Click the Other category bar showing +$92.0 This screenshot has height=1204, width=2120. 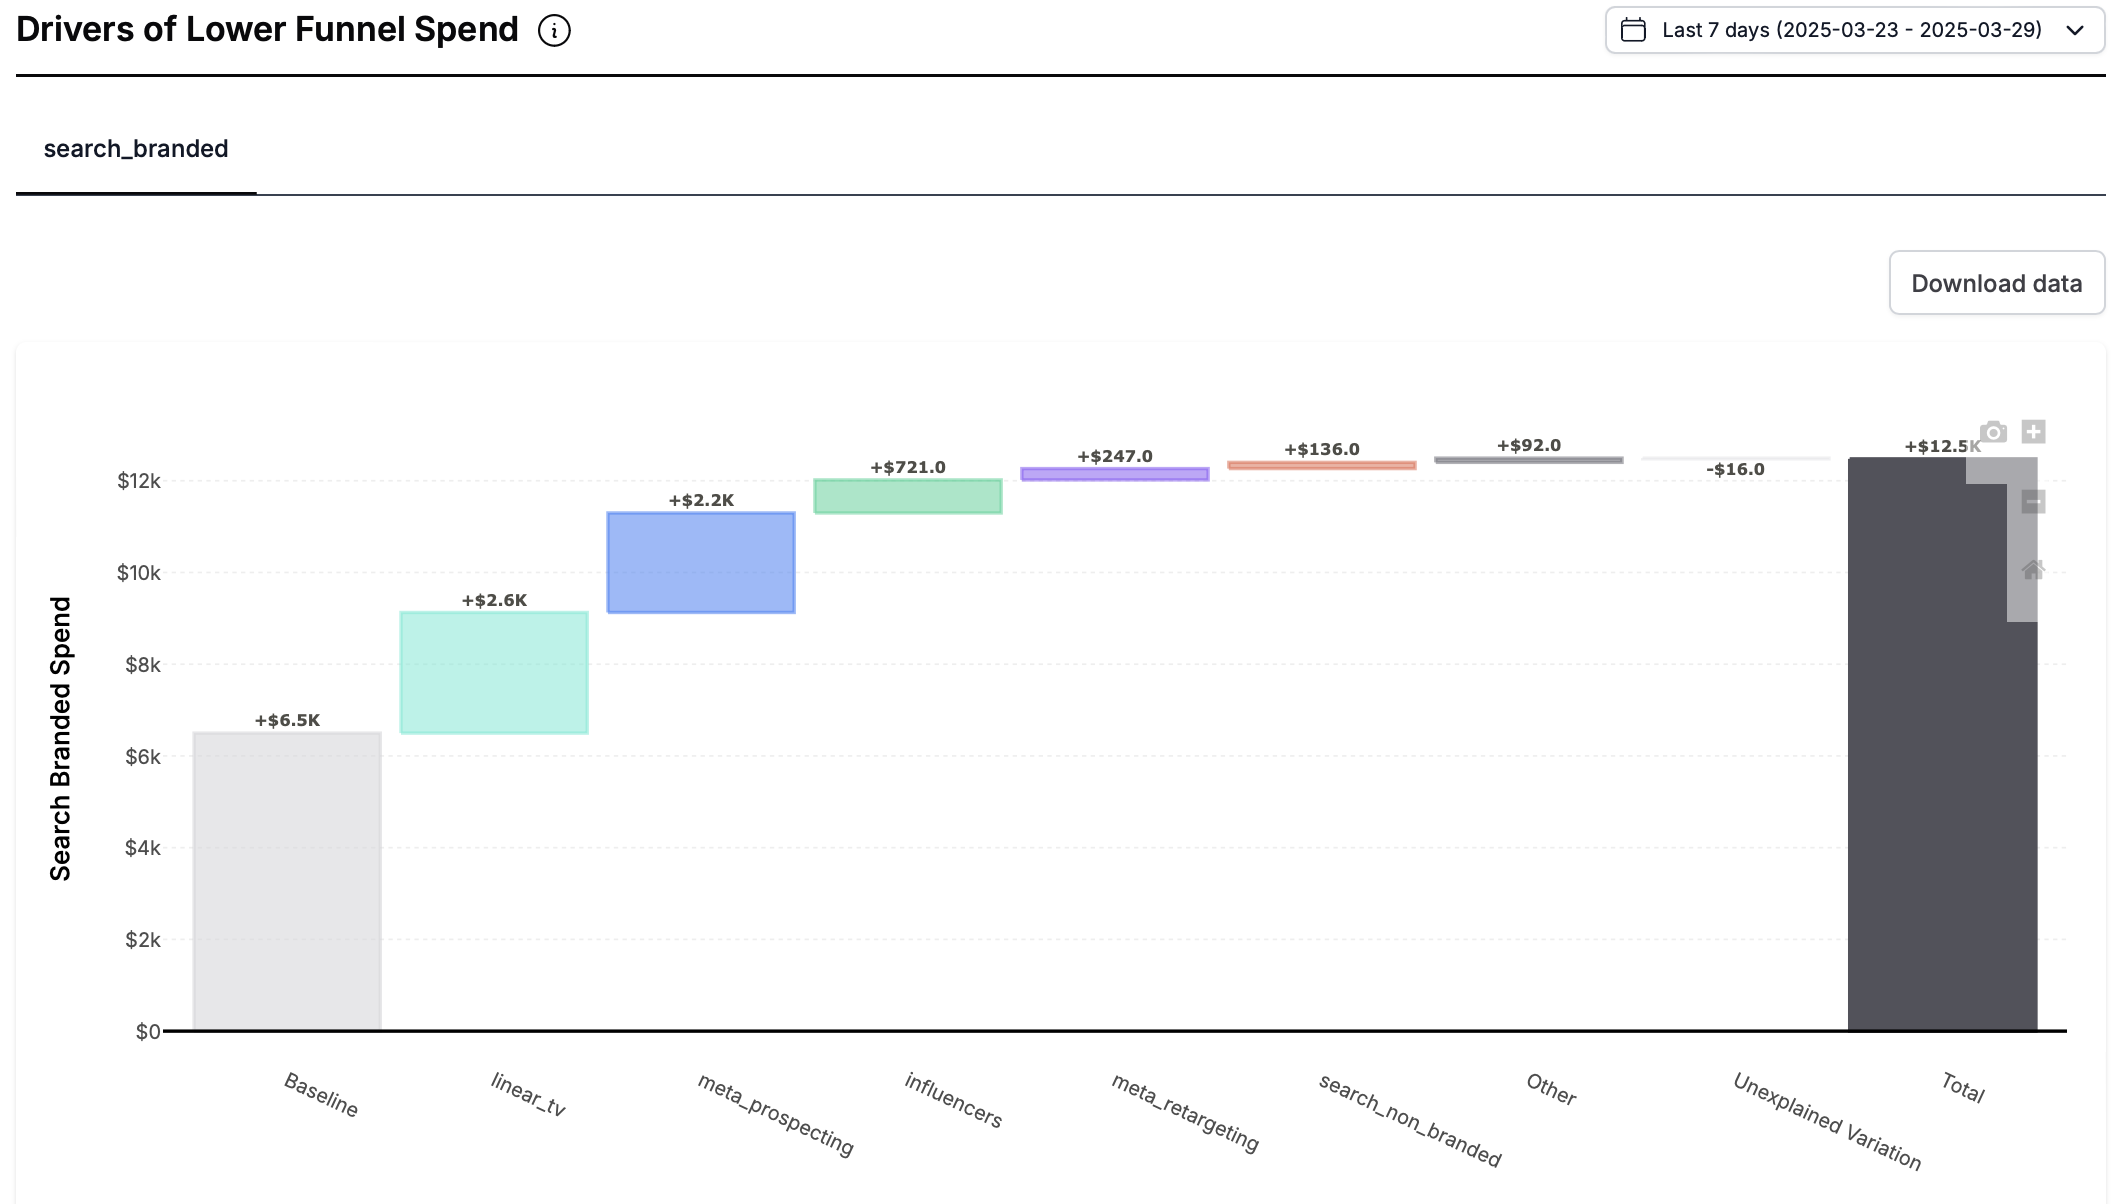(x=1527, y=459)
